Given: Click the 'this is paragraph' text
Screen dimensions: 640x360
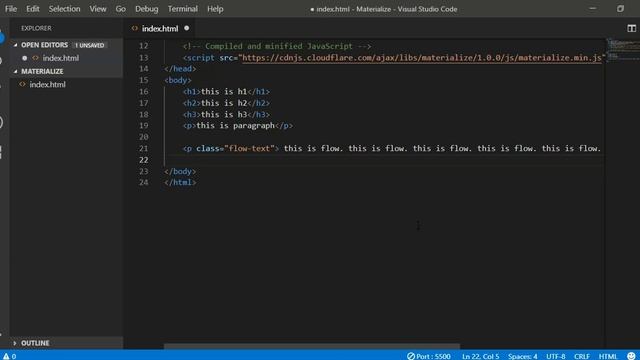Looking at the screenshot, I should [235, 126].
